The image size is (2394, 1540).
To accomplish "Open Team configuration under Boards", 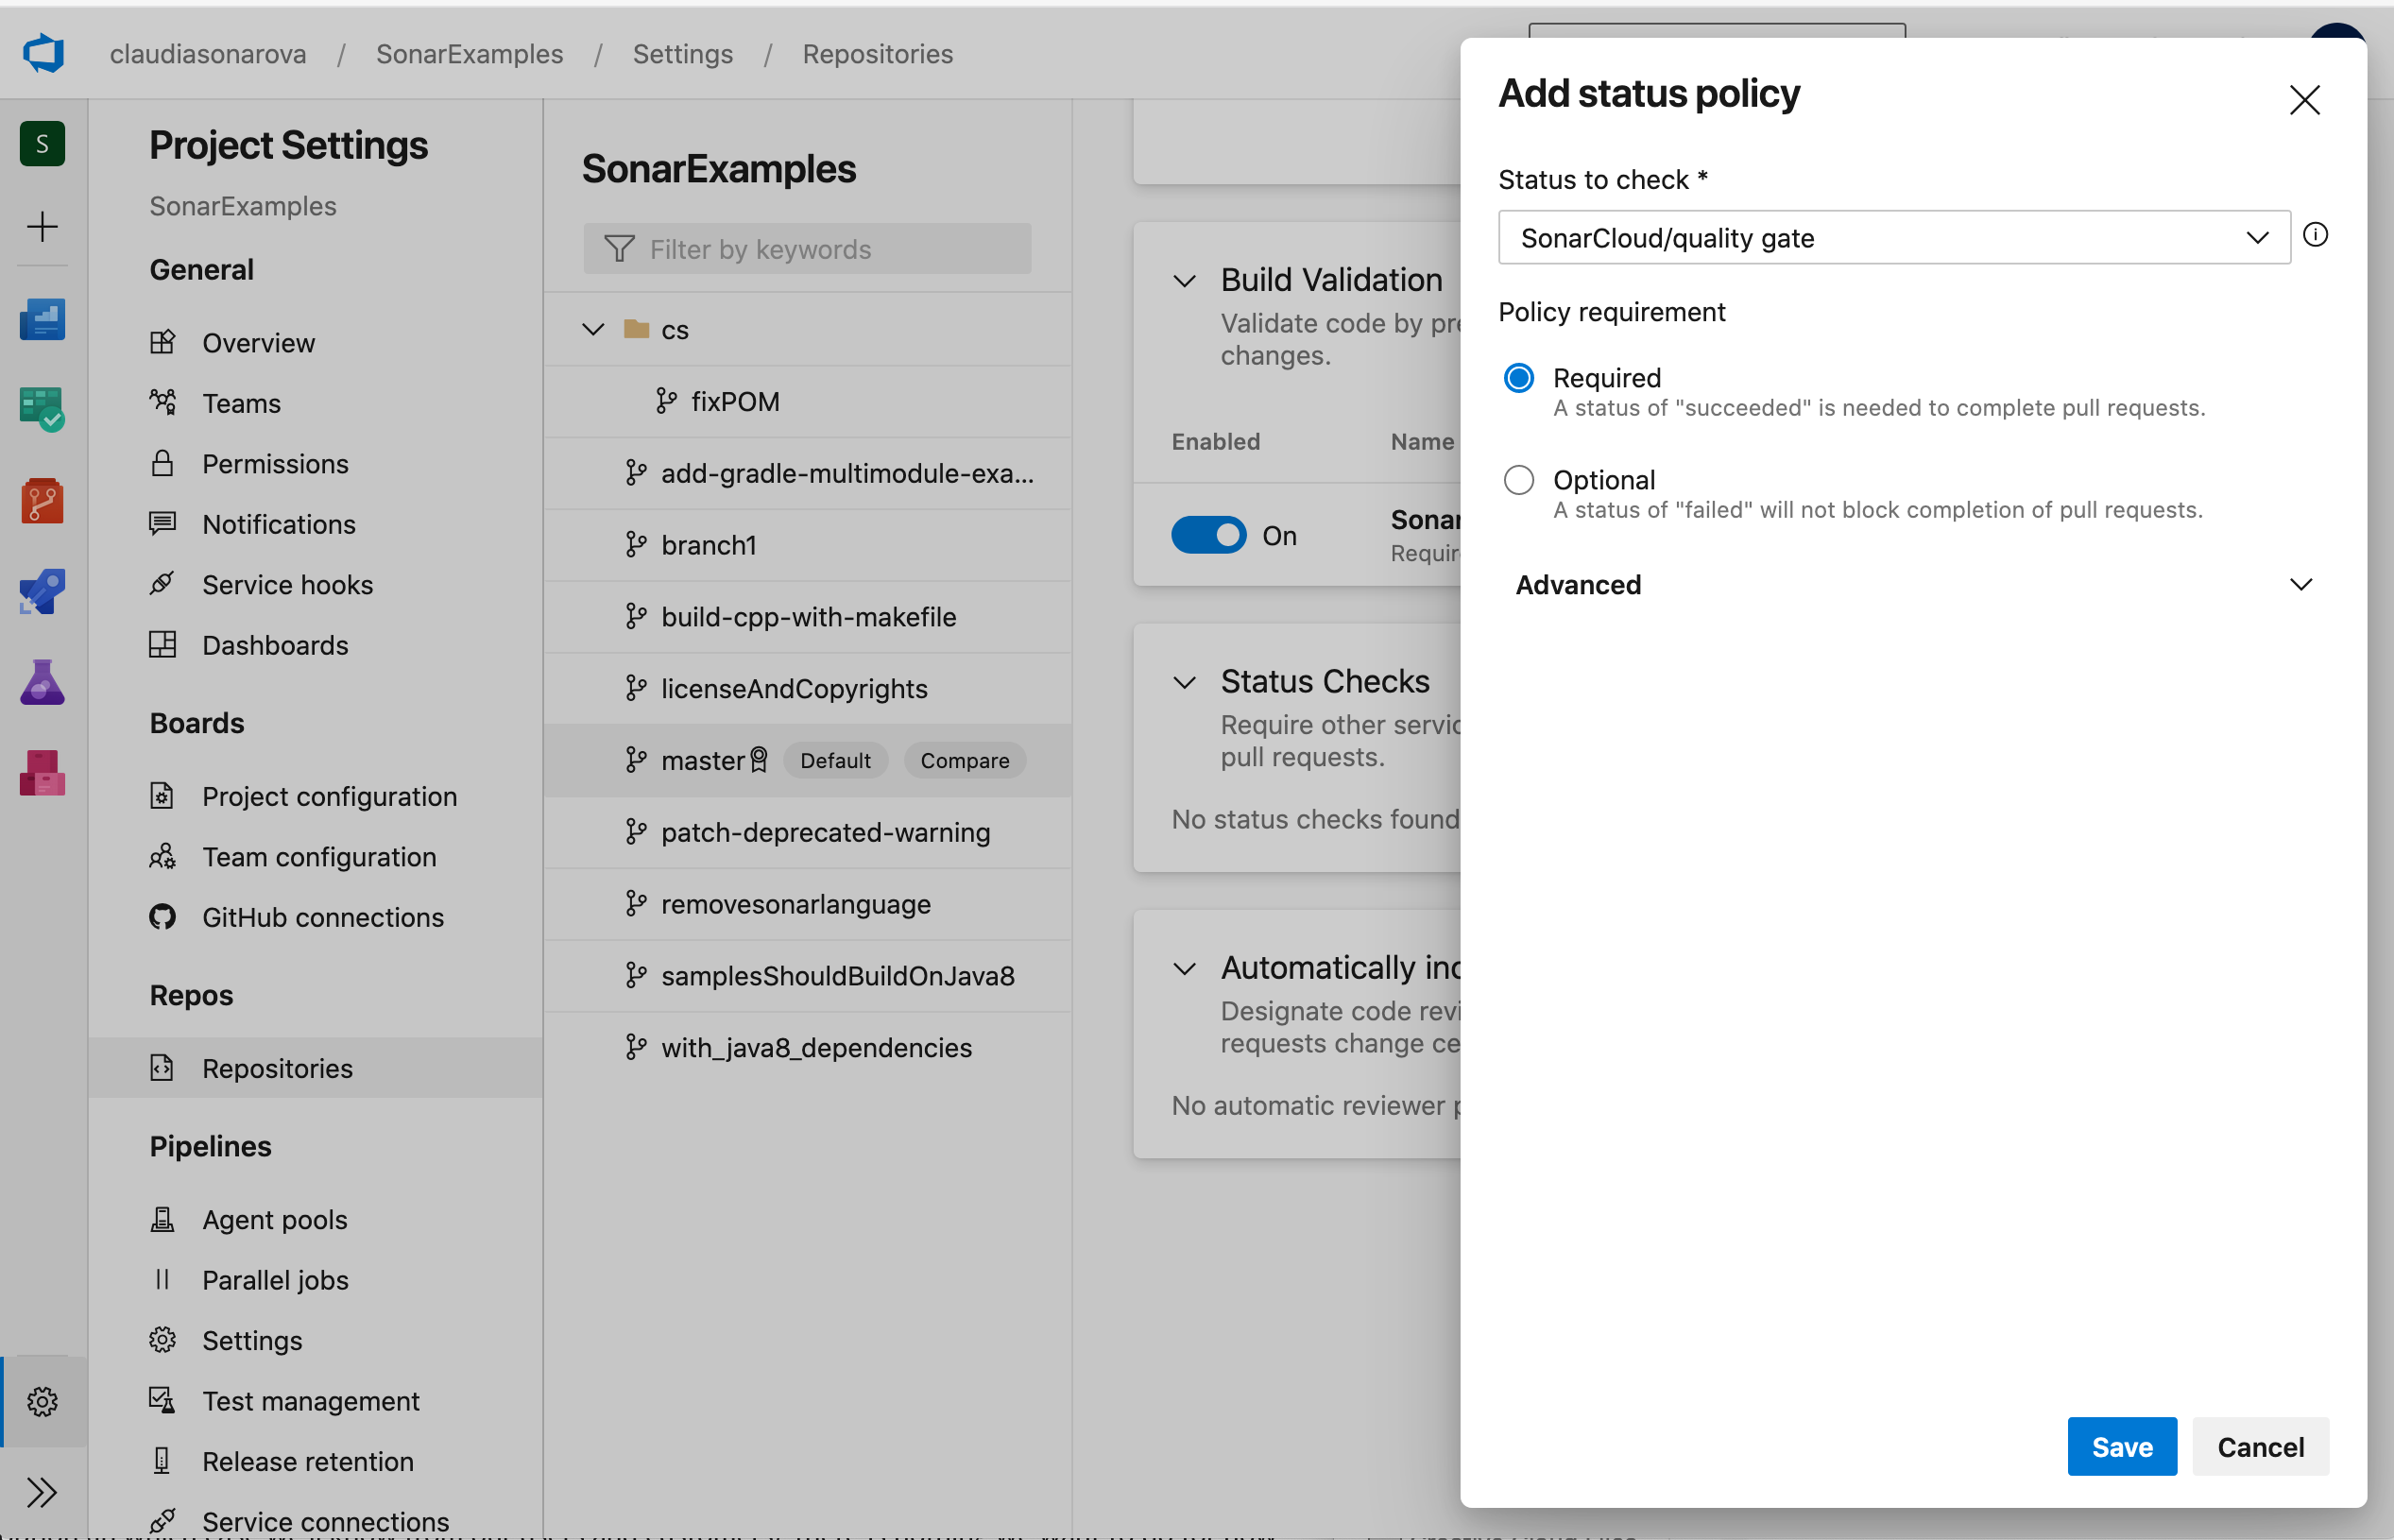I will [319, 857].
